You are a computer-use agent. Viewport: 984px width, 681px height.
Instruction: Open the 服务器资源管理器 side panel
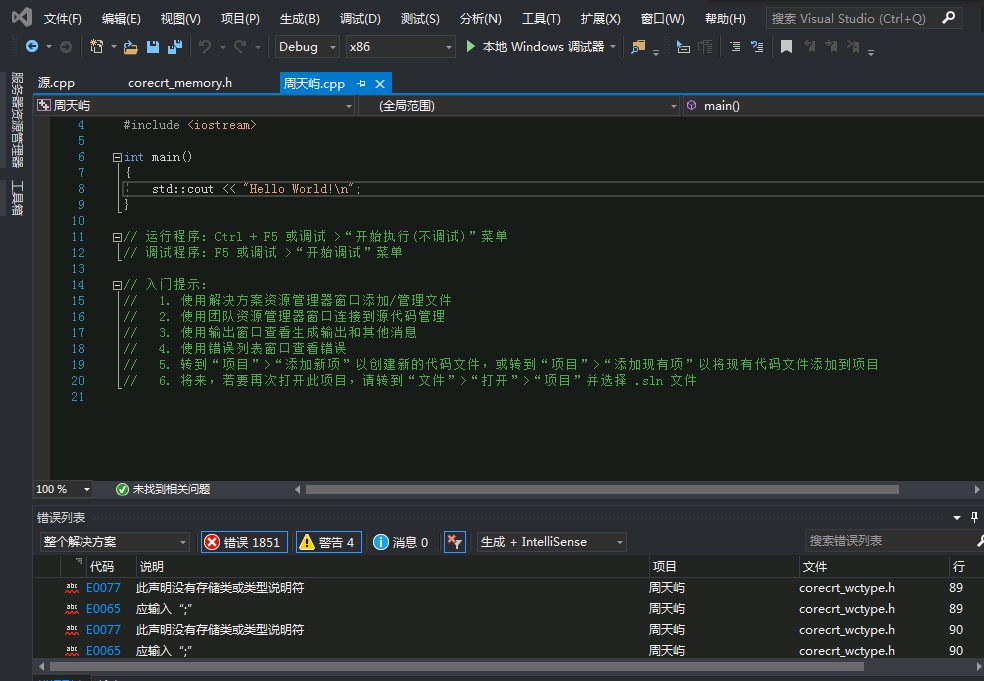pos(17,120)
